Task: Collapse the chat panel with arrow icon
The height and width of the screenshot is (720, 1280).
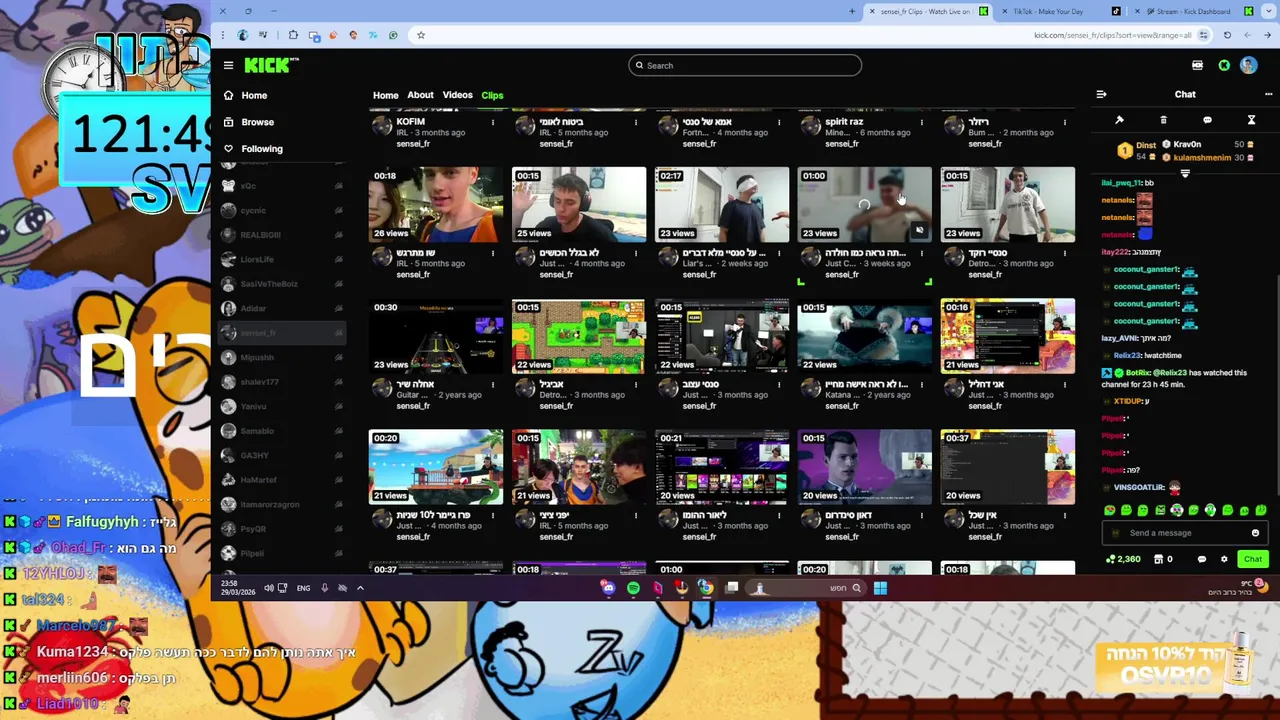Action: point(1101,94)
